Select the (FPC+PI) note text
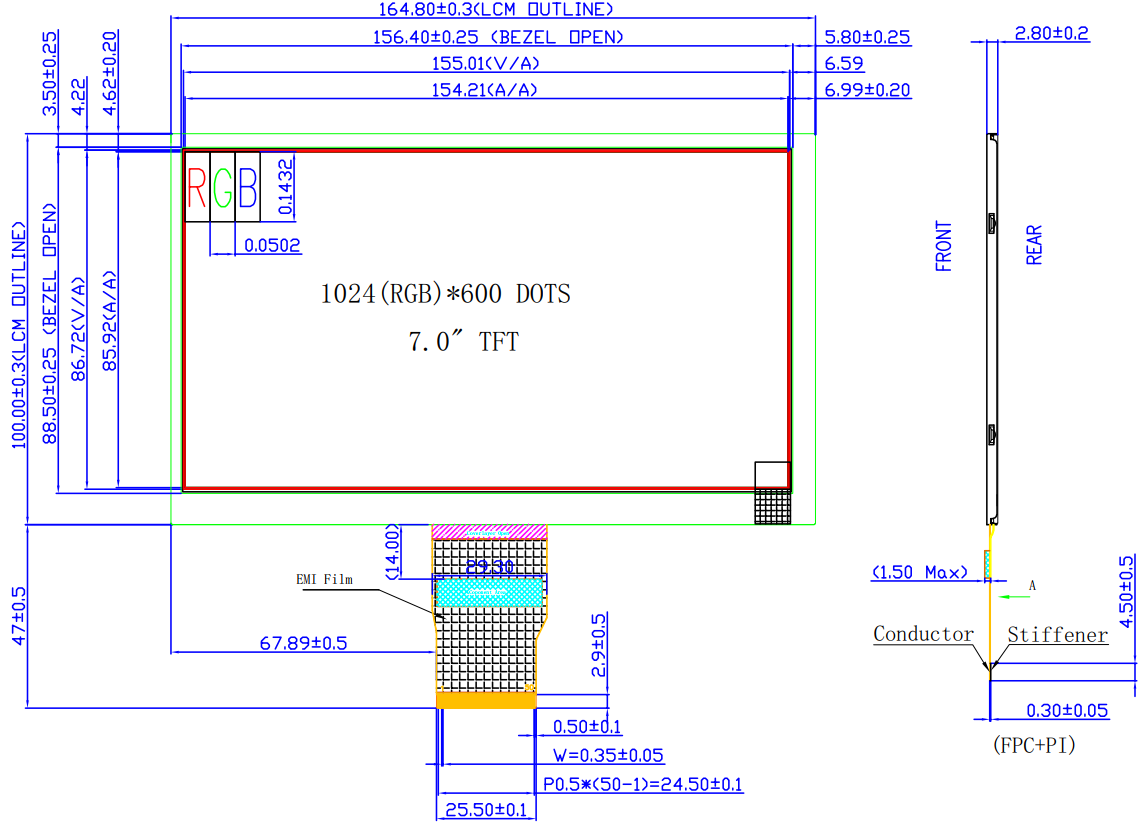1140x824 pixels. coord(1034,745)
